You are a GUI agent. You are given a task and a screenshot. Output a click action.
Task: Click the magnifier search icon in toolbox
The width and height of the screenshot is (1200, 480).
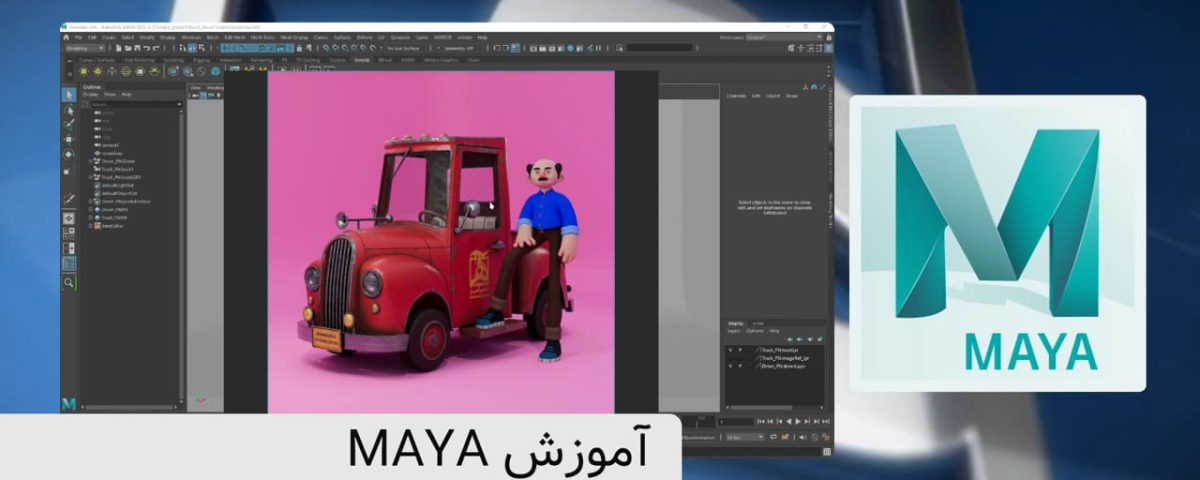coord(69,283)
